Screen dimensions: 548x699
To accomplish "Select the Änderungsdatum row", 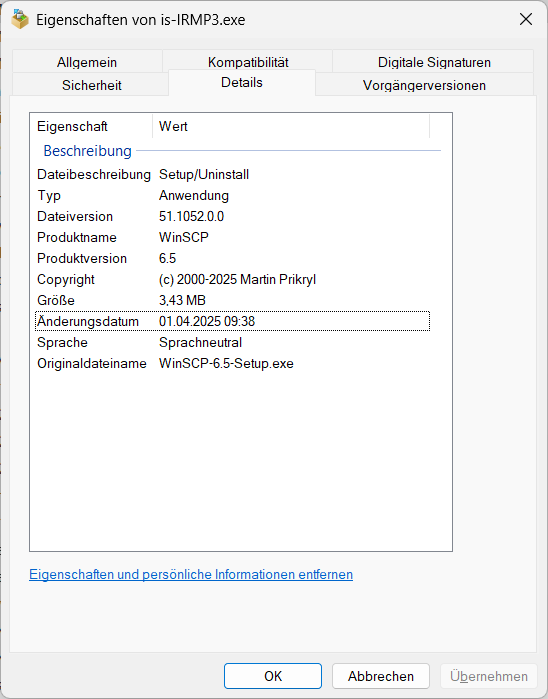I will (232, 321).
